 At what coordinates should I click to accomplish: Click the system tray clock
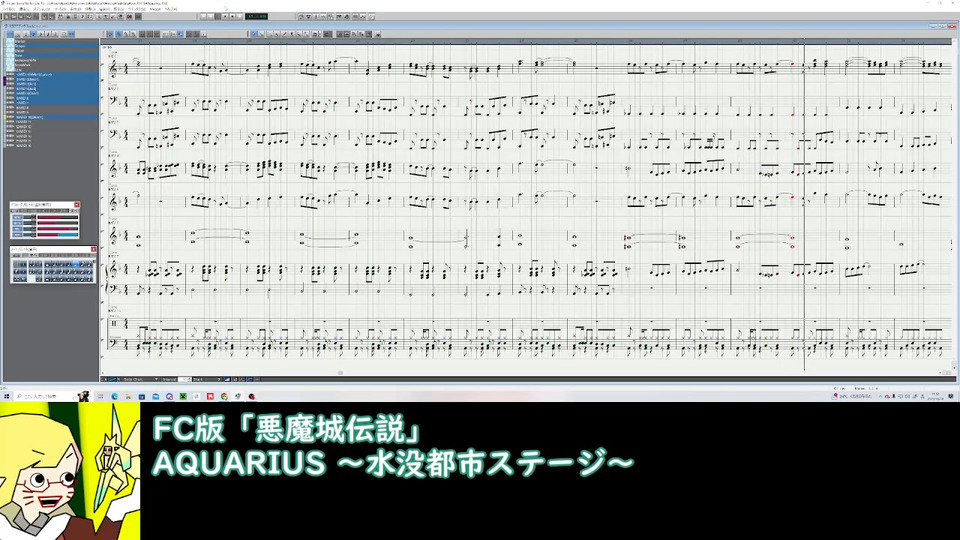[x=935, y=396]
